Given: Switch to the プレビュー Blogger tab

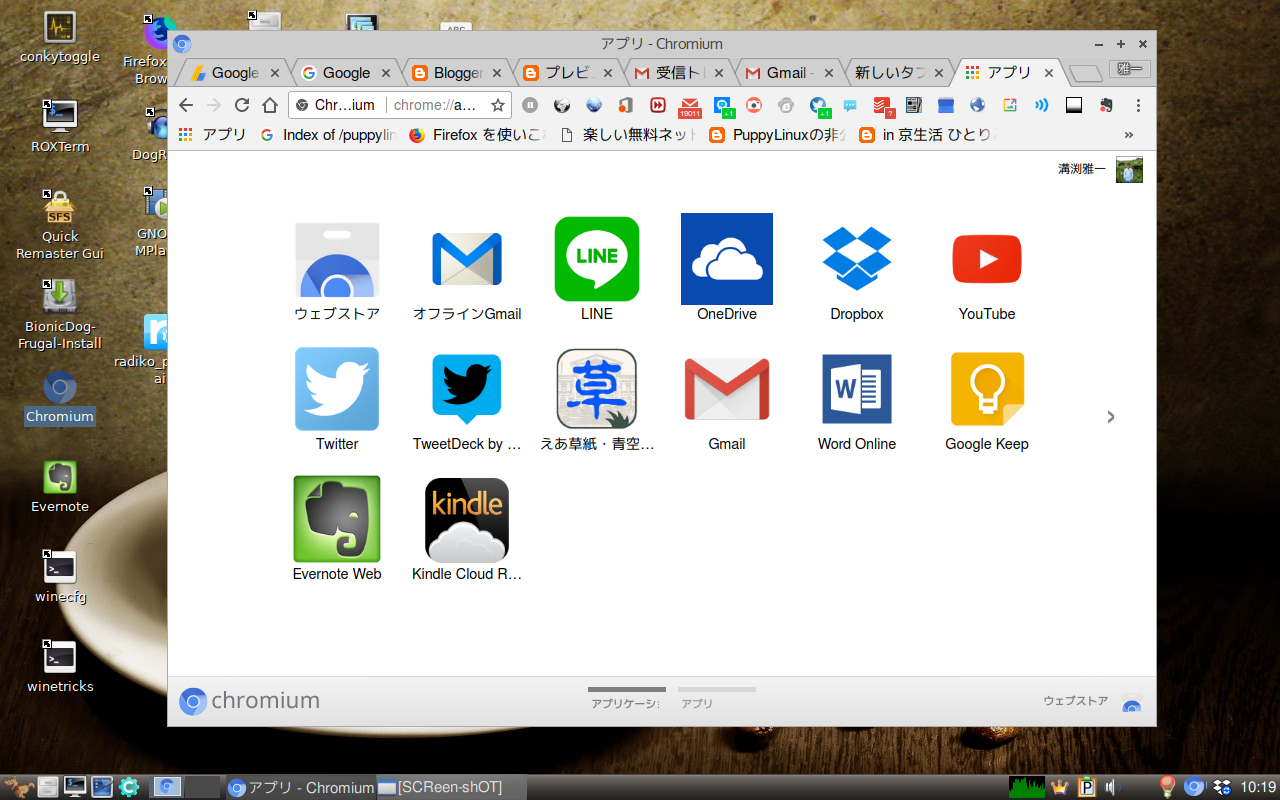Looking at the screenshot, I should [x=568, y=73].
